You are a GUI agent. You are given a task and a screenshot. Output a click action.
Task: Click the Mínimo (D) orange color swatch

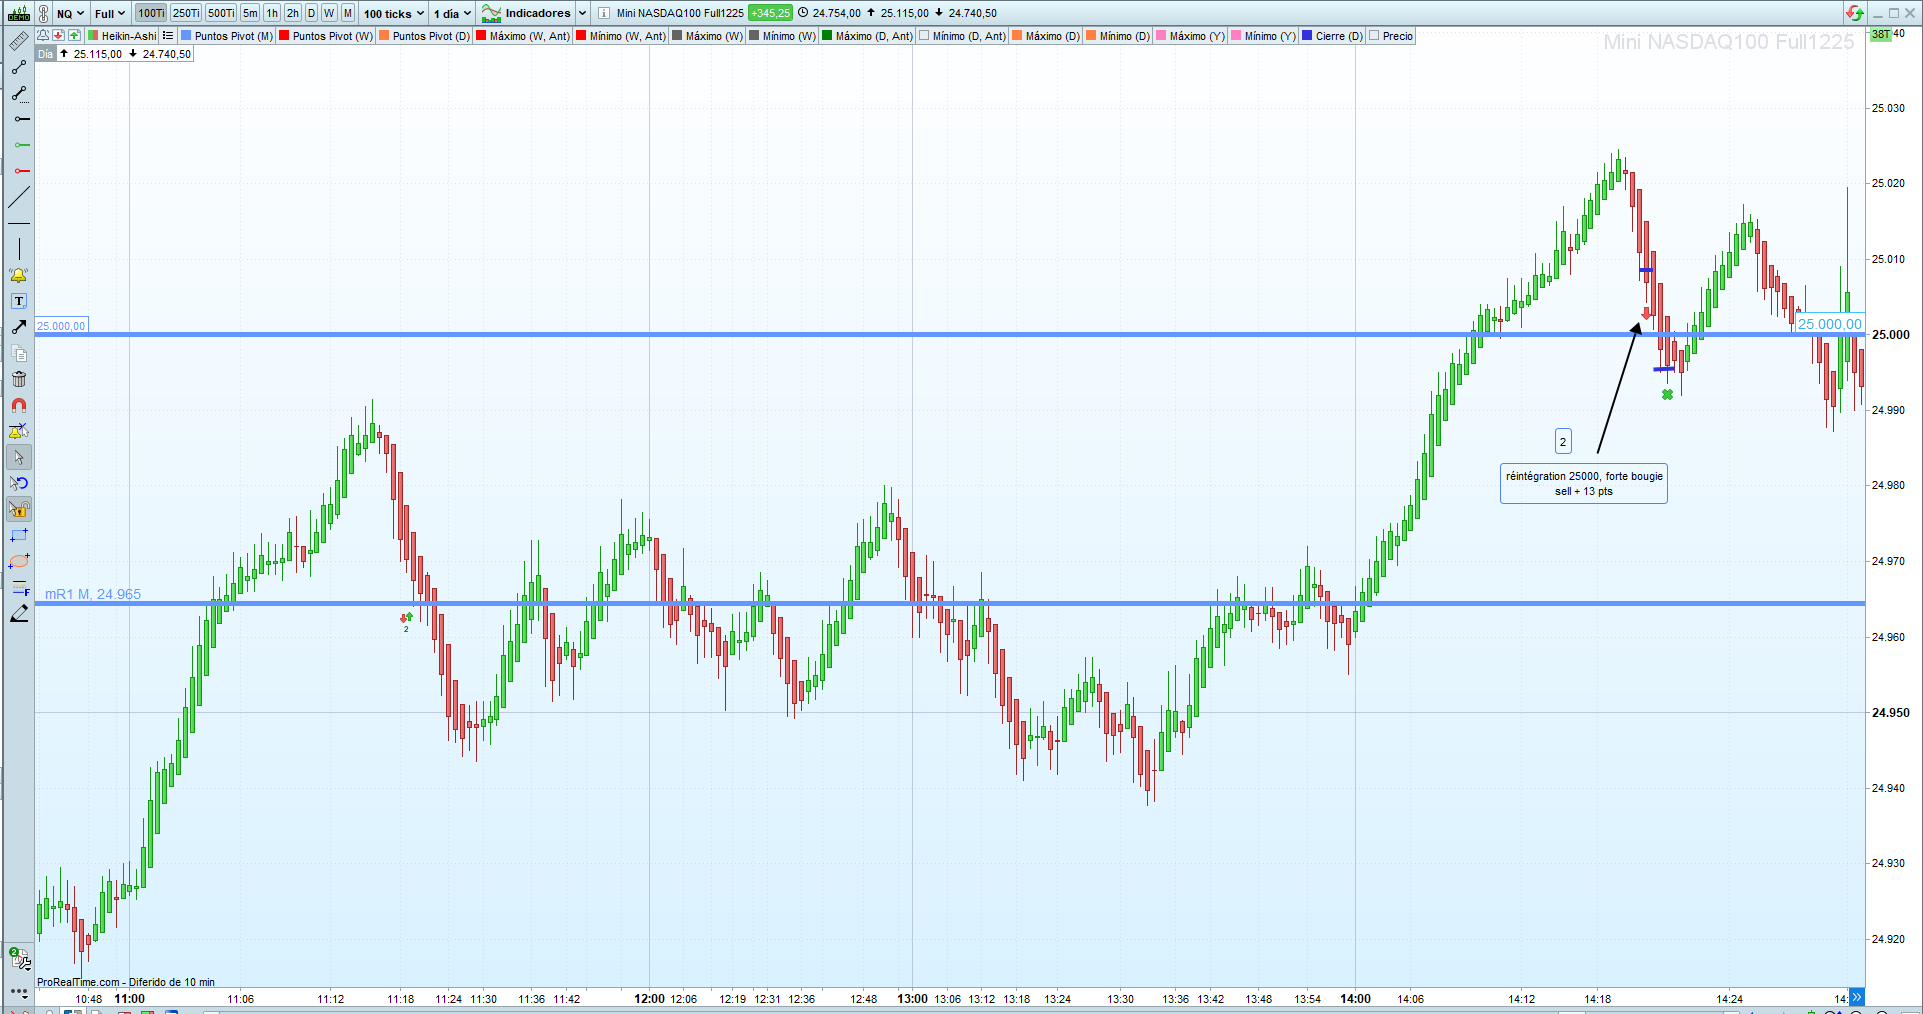pos(1091,36)
